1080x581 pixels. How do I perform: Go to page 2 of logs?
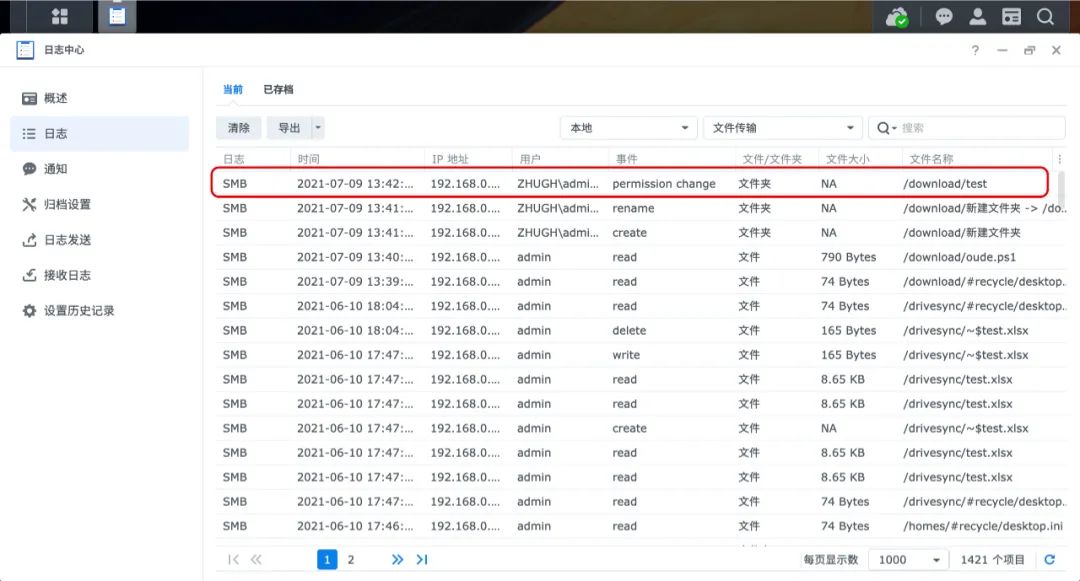(x=351, y=560)
